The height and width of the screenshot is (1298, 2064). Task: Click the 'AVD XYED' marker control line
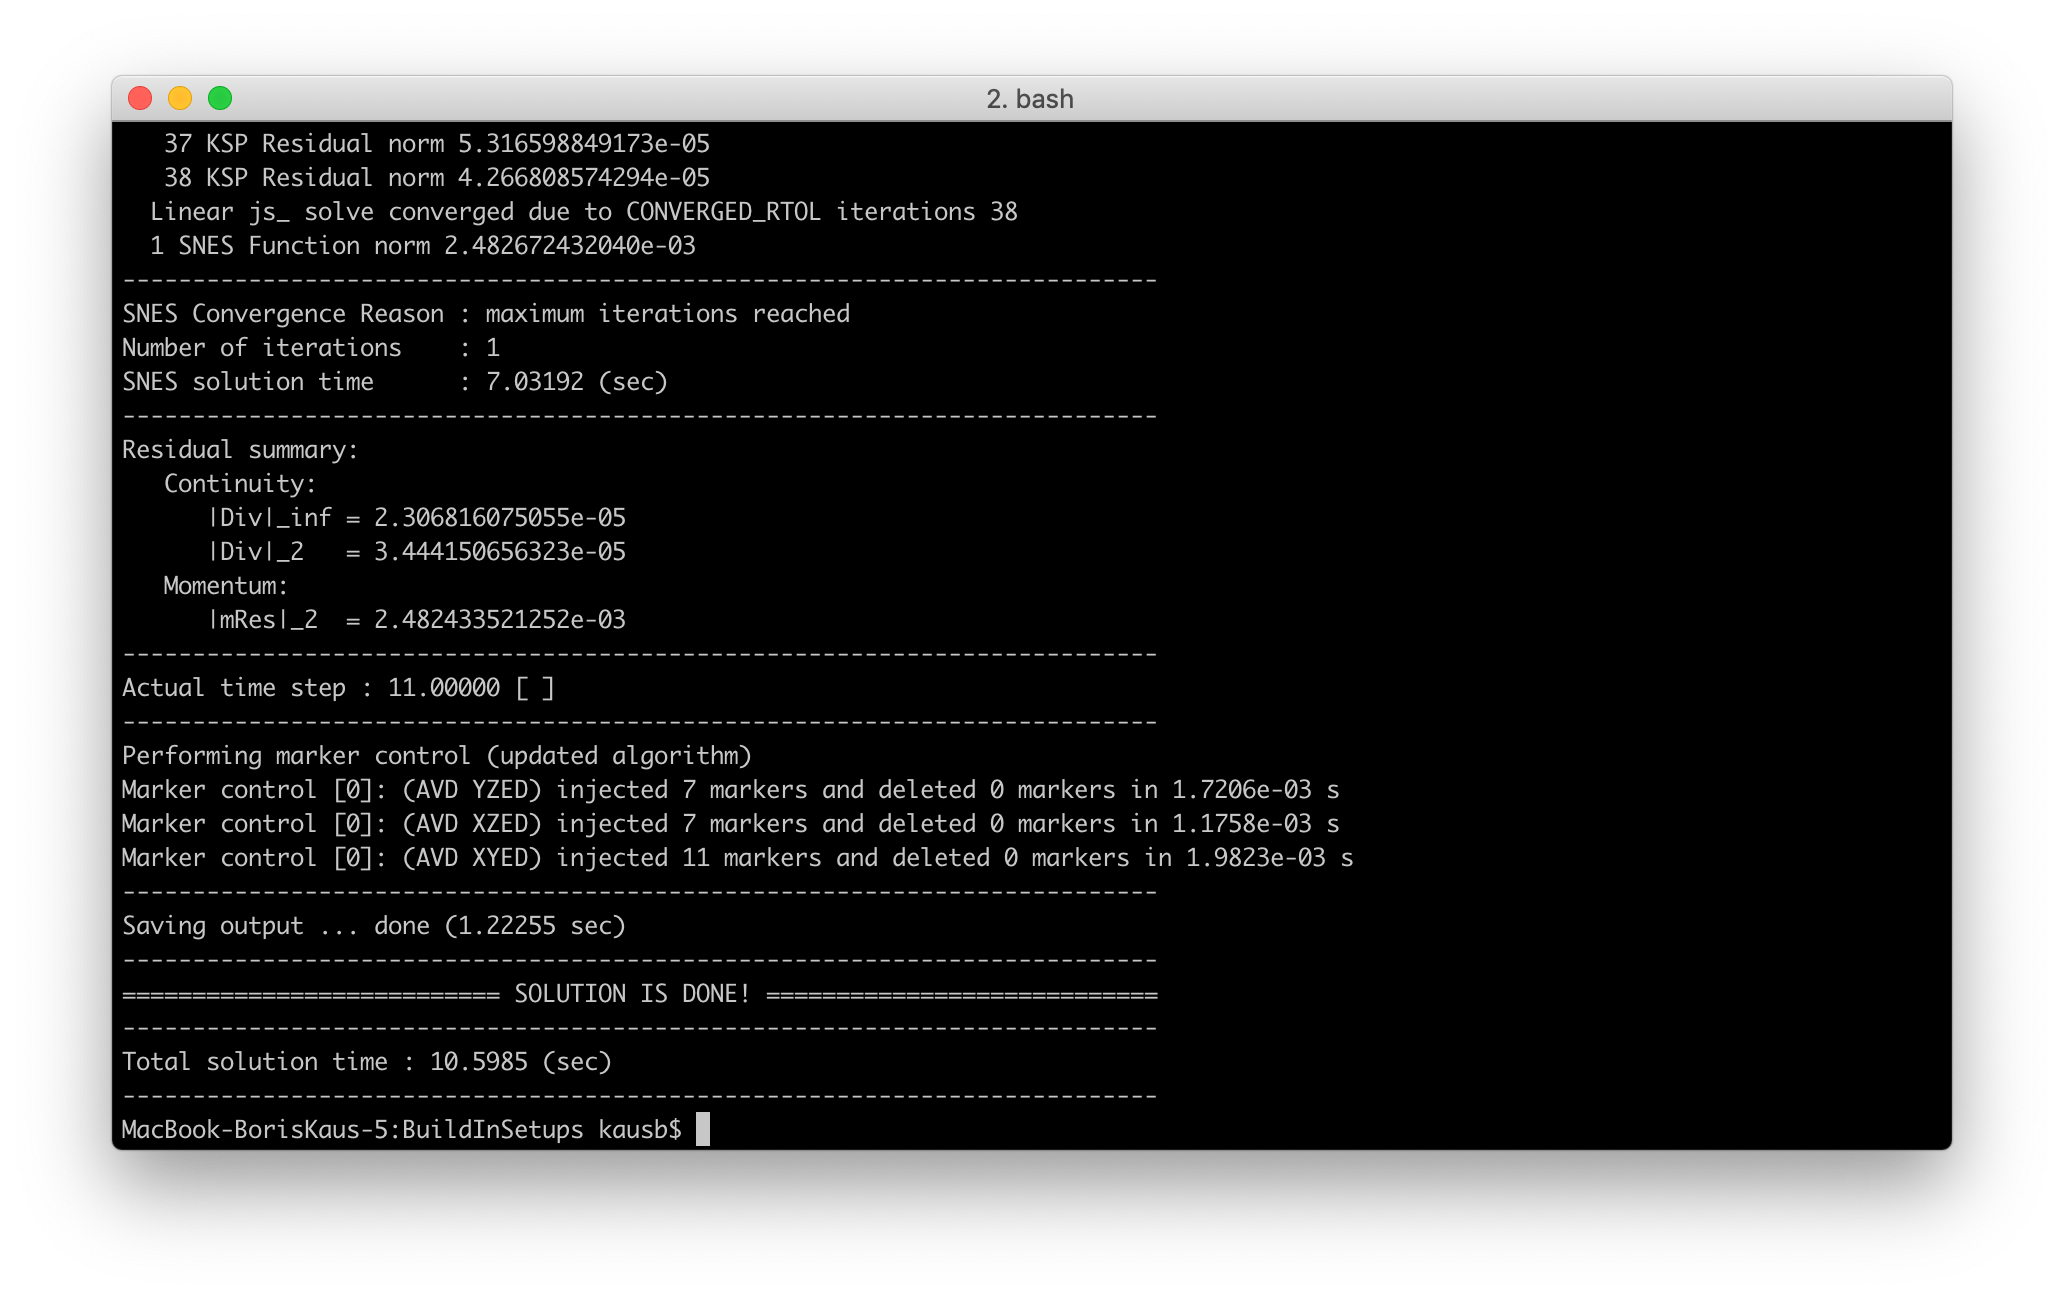tap(738, 858)
